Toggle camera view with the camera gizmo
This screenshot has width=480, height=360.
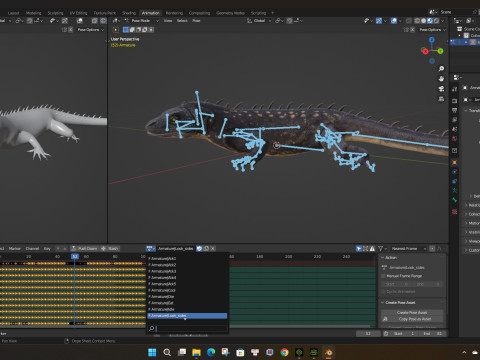point(441,89)
